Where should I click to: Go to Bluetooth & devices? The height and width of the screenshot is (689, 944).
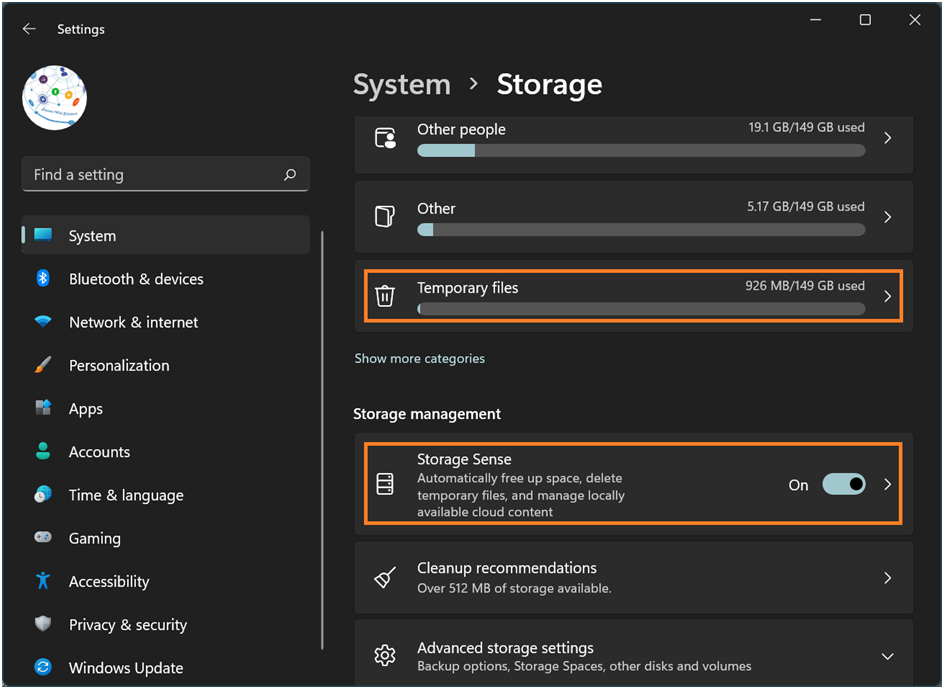click(136, 279)
